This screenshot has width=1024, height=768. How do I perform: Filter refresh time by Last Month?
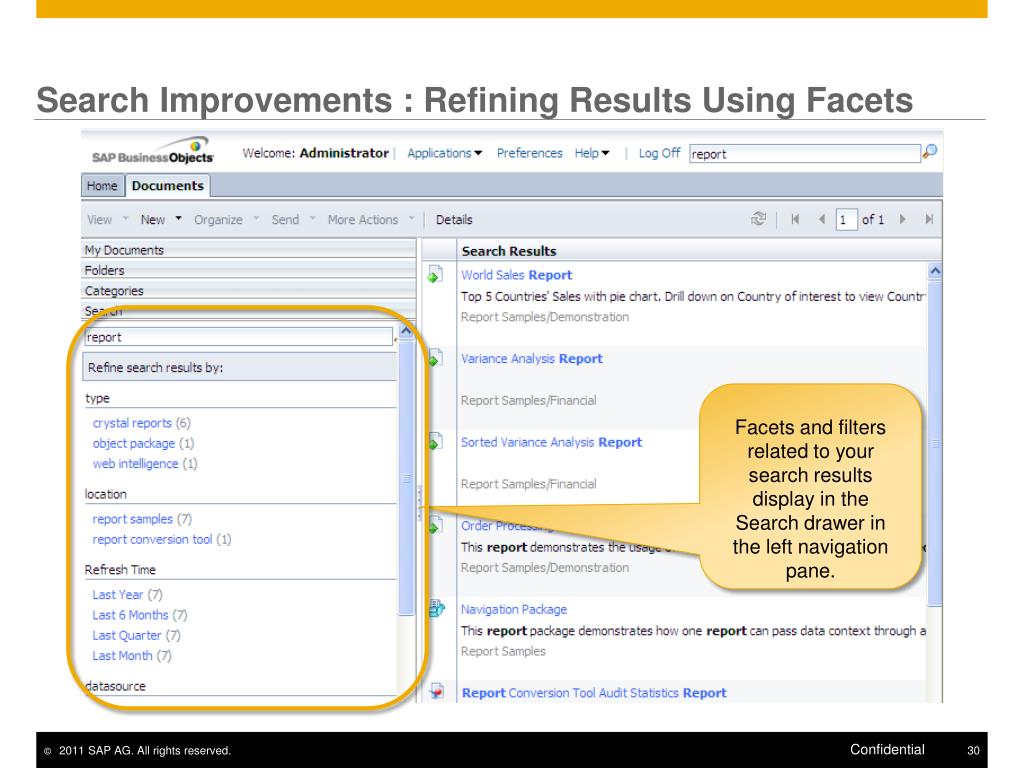[x=122, y=655]
